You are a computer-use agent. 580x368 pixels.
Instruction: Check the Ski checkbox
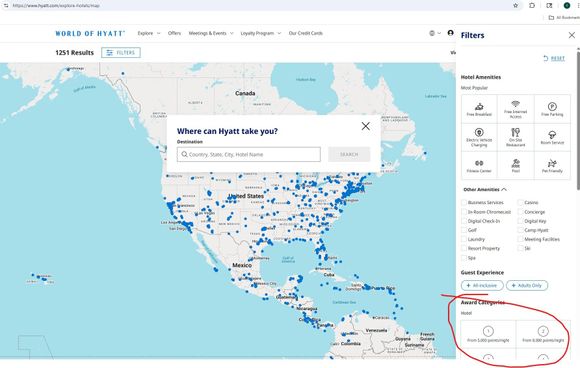tap(520, 248)
